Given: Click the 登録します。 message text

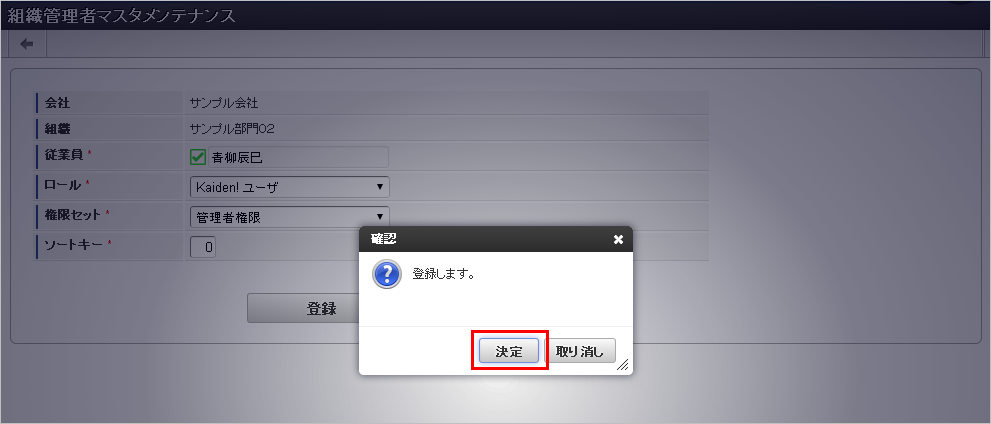Looking at the screenshot, I should pyautogui.click(x=444, y=274).
